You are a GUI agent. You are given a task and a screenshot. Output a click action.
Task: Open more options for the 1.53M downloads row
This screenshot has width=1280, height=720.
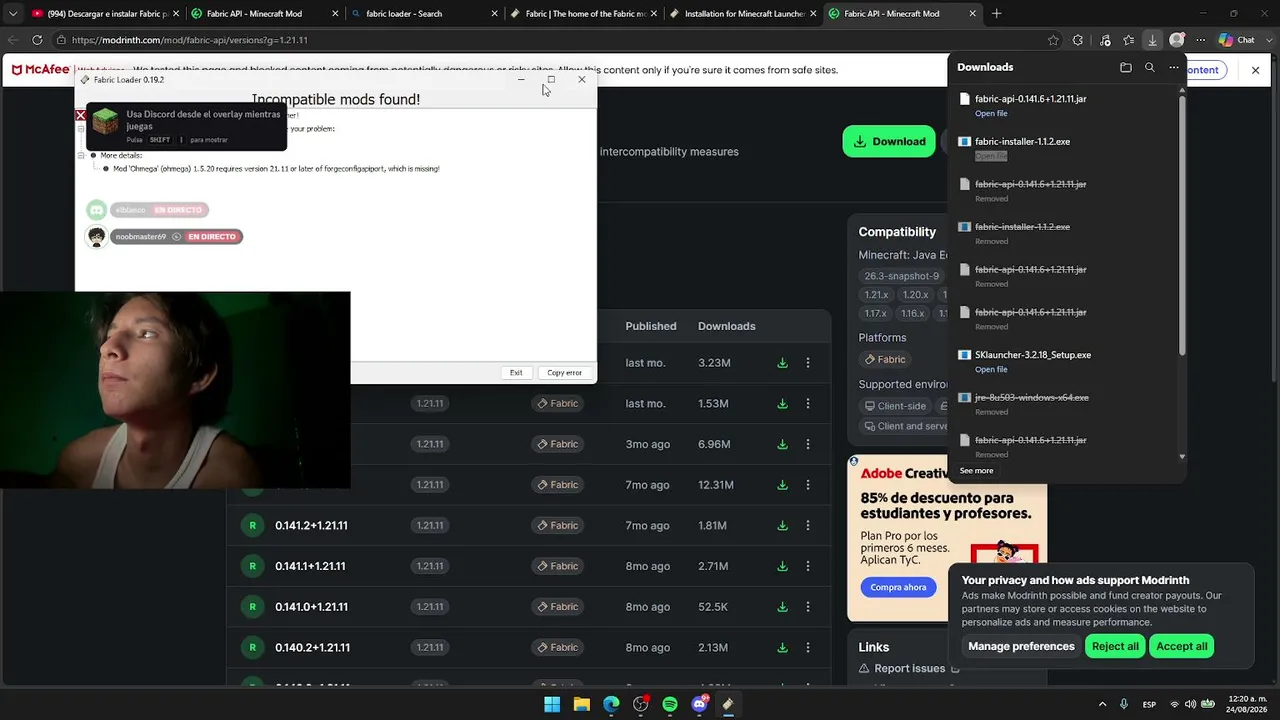coord(808,404)
